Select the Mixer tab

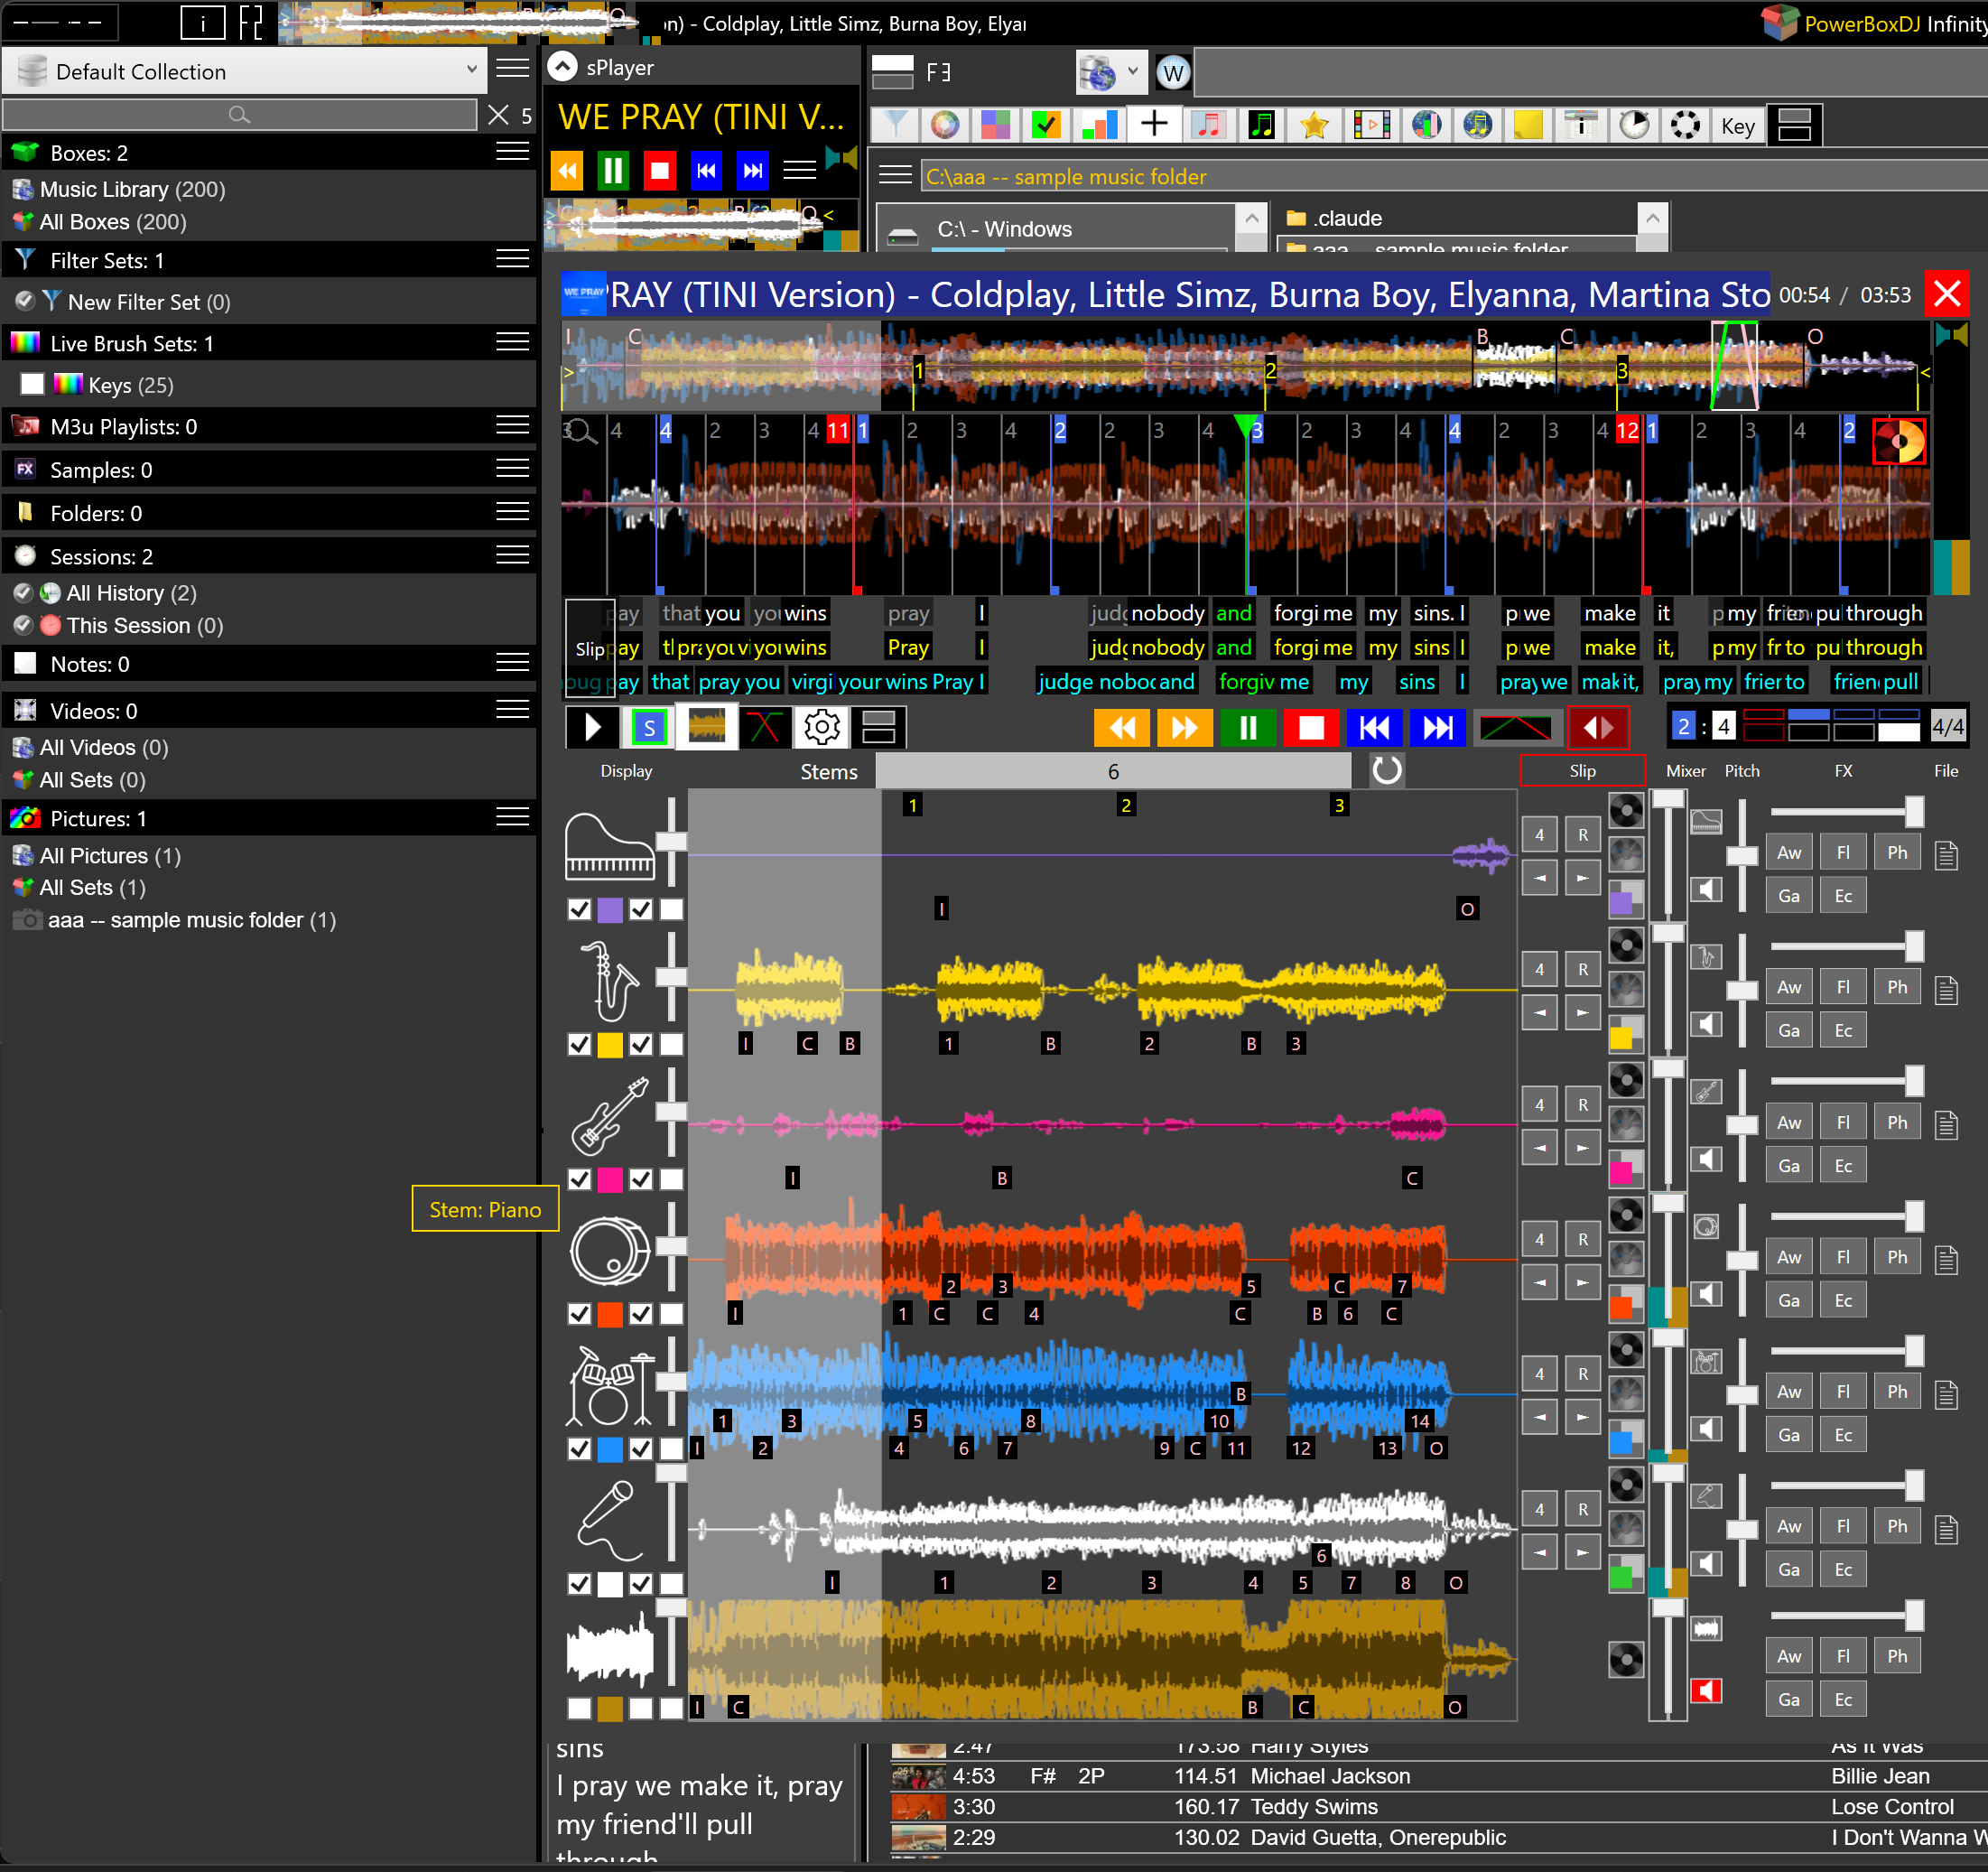(x=1686, y=771)
